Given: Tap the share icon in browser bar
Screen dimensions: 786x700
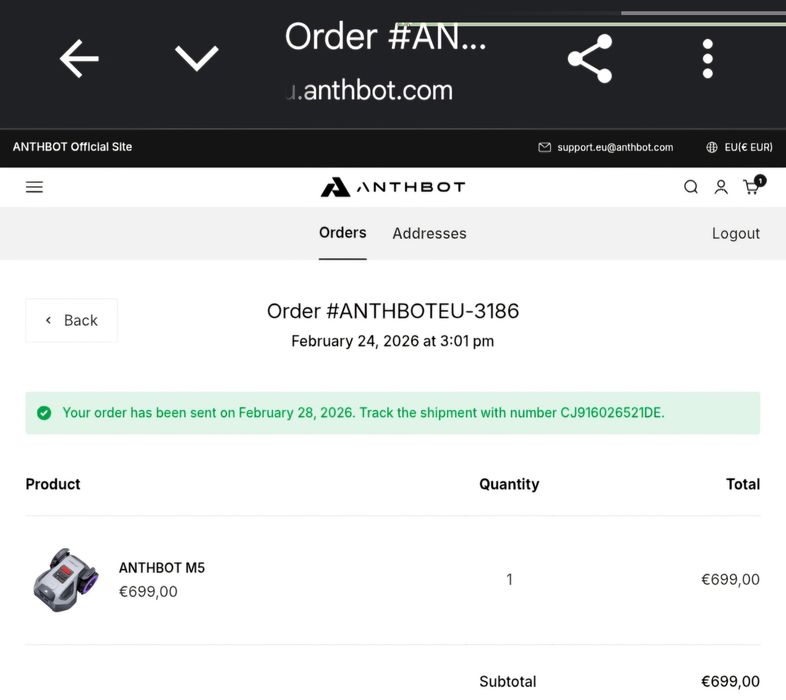Looking at the screenshot, I should [589, 59].
